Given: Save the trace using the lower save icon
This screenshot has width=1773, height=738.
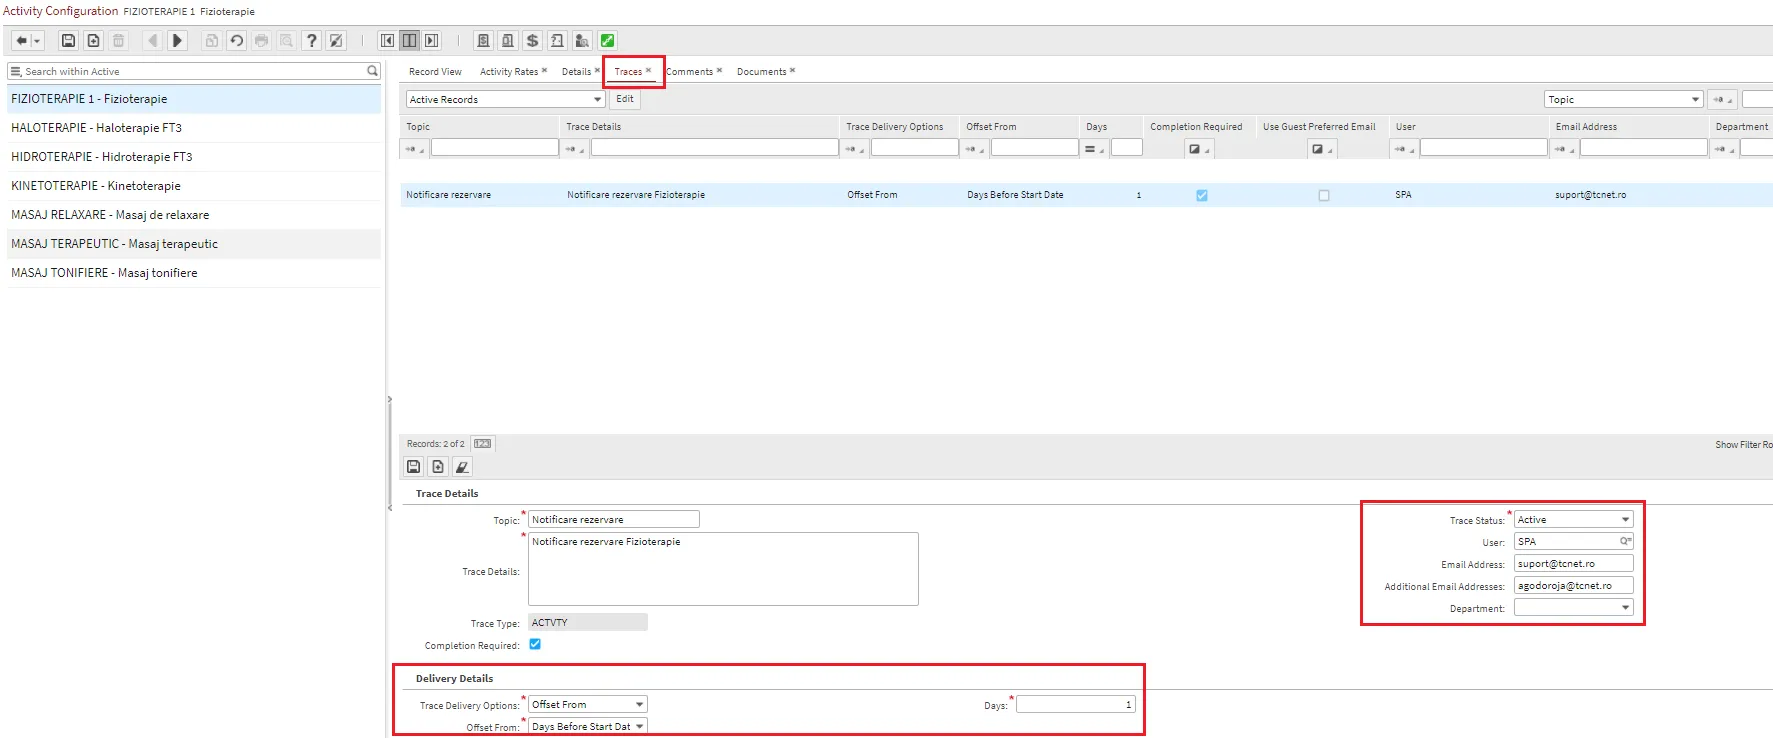Looking at the screenshot, I should (x=414, y=467).
